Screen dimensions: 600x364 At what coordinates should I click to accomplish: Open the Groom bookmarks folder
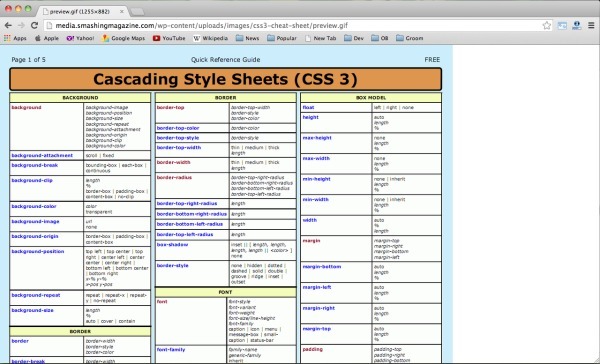(x=409, y=38)
